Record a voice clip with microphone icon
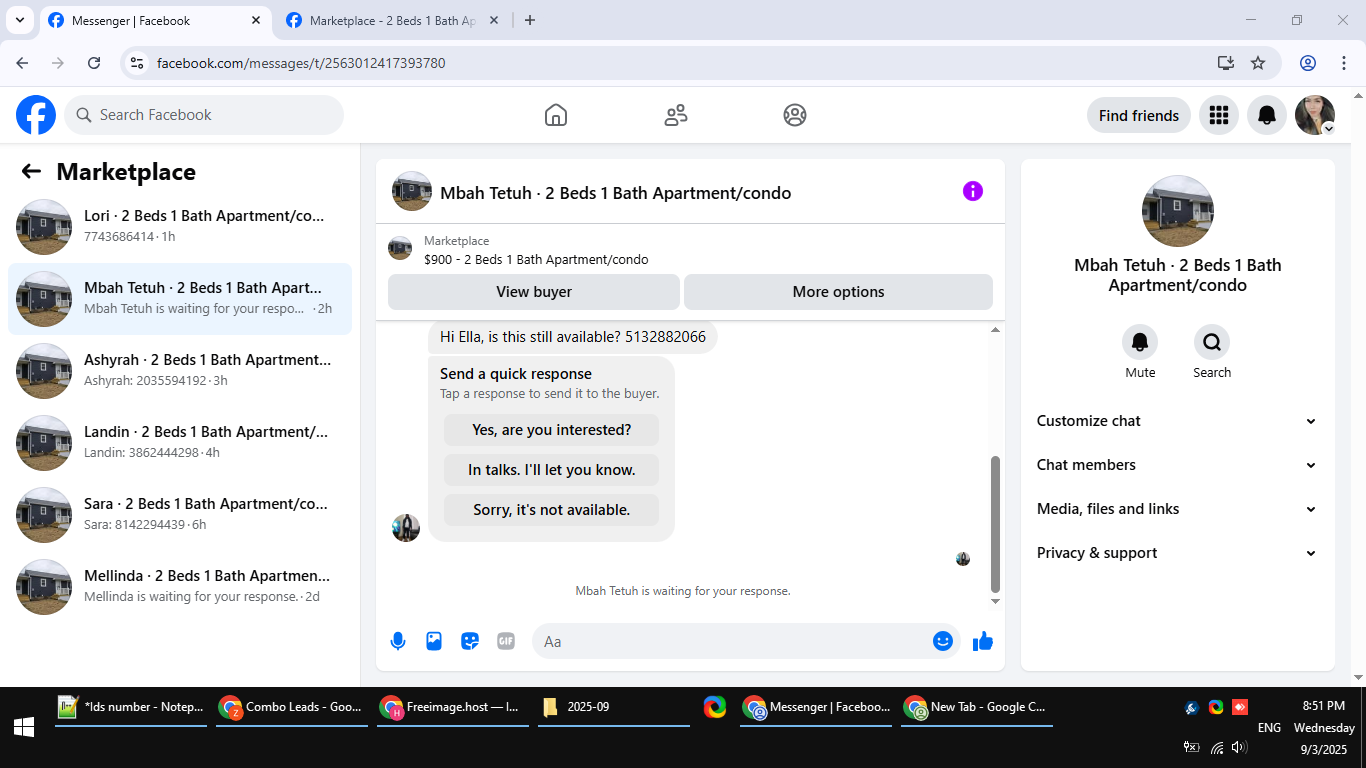Image resolution: width=1366 pixels, height=768 pixels. click(398, 641)
